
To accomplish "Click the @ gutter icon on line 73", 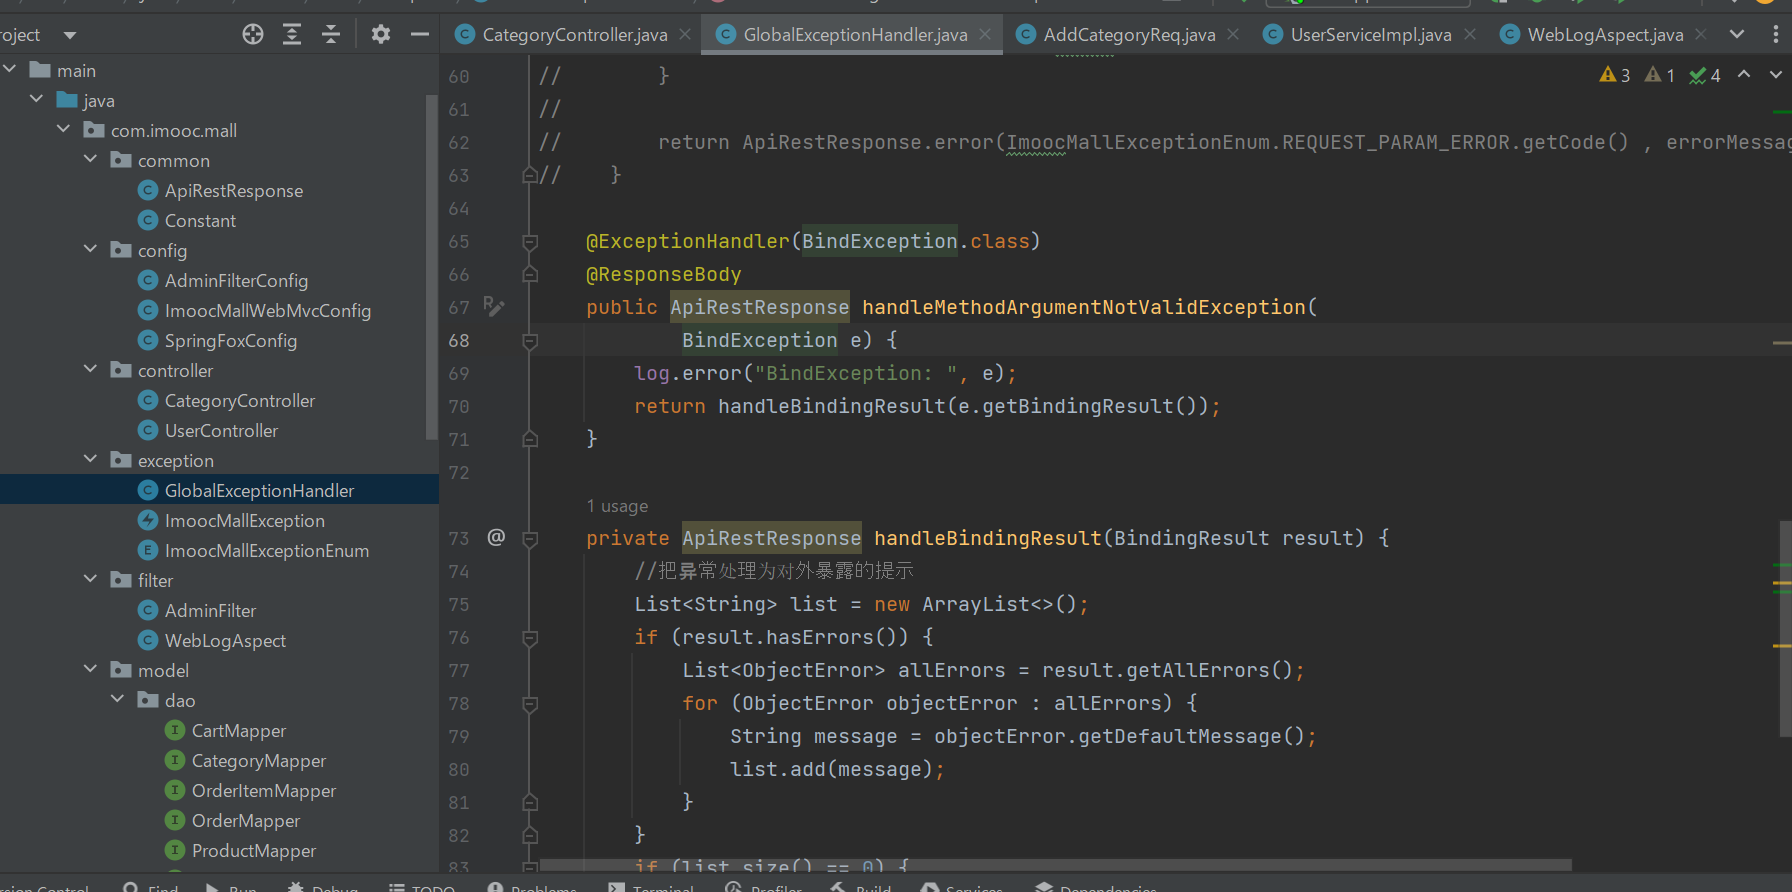I will click(496, 538).
